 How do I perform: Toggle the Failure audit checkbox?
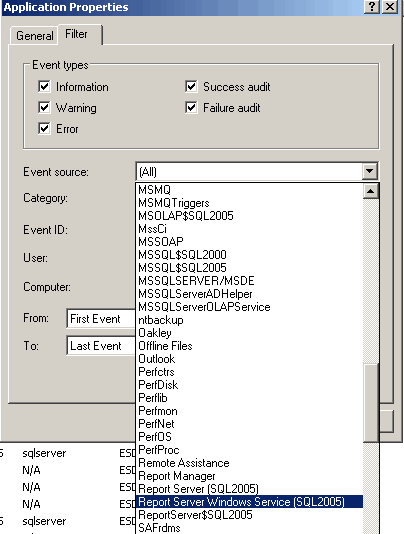(191, 108)
